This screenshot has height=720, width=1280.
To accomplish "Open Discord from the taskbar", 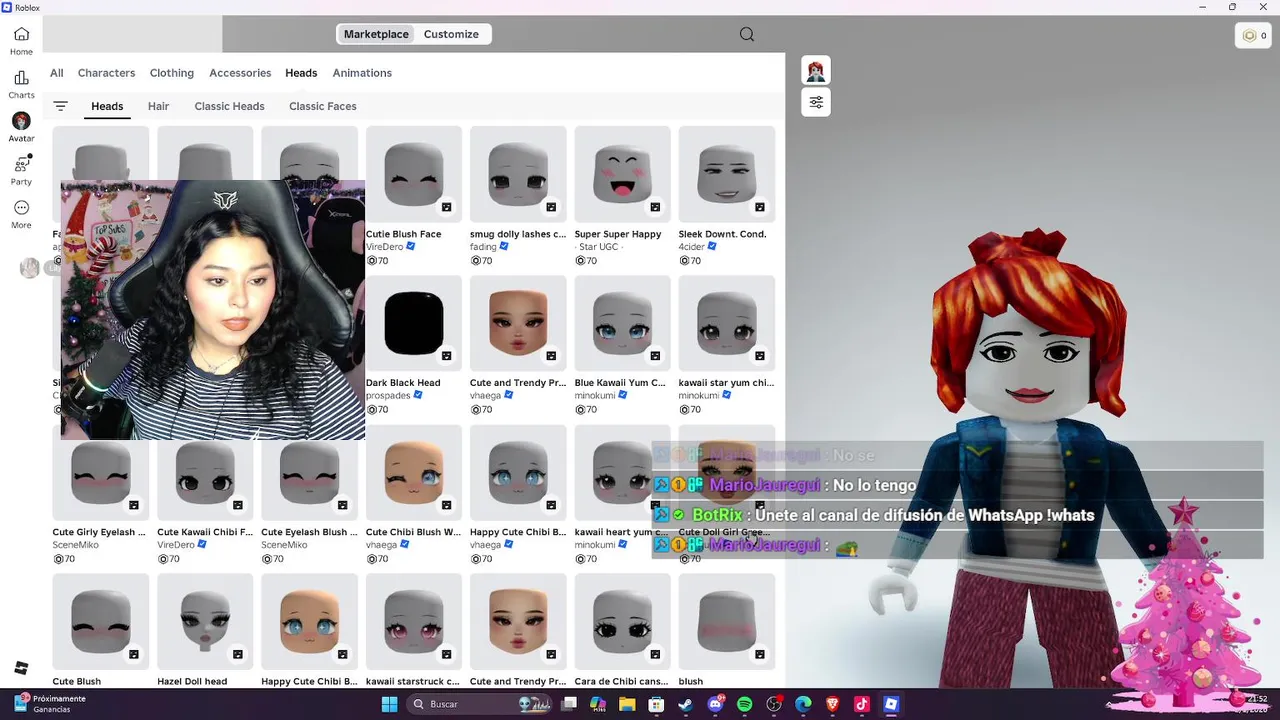I will pos(715,705).
